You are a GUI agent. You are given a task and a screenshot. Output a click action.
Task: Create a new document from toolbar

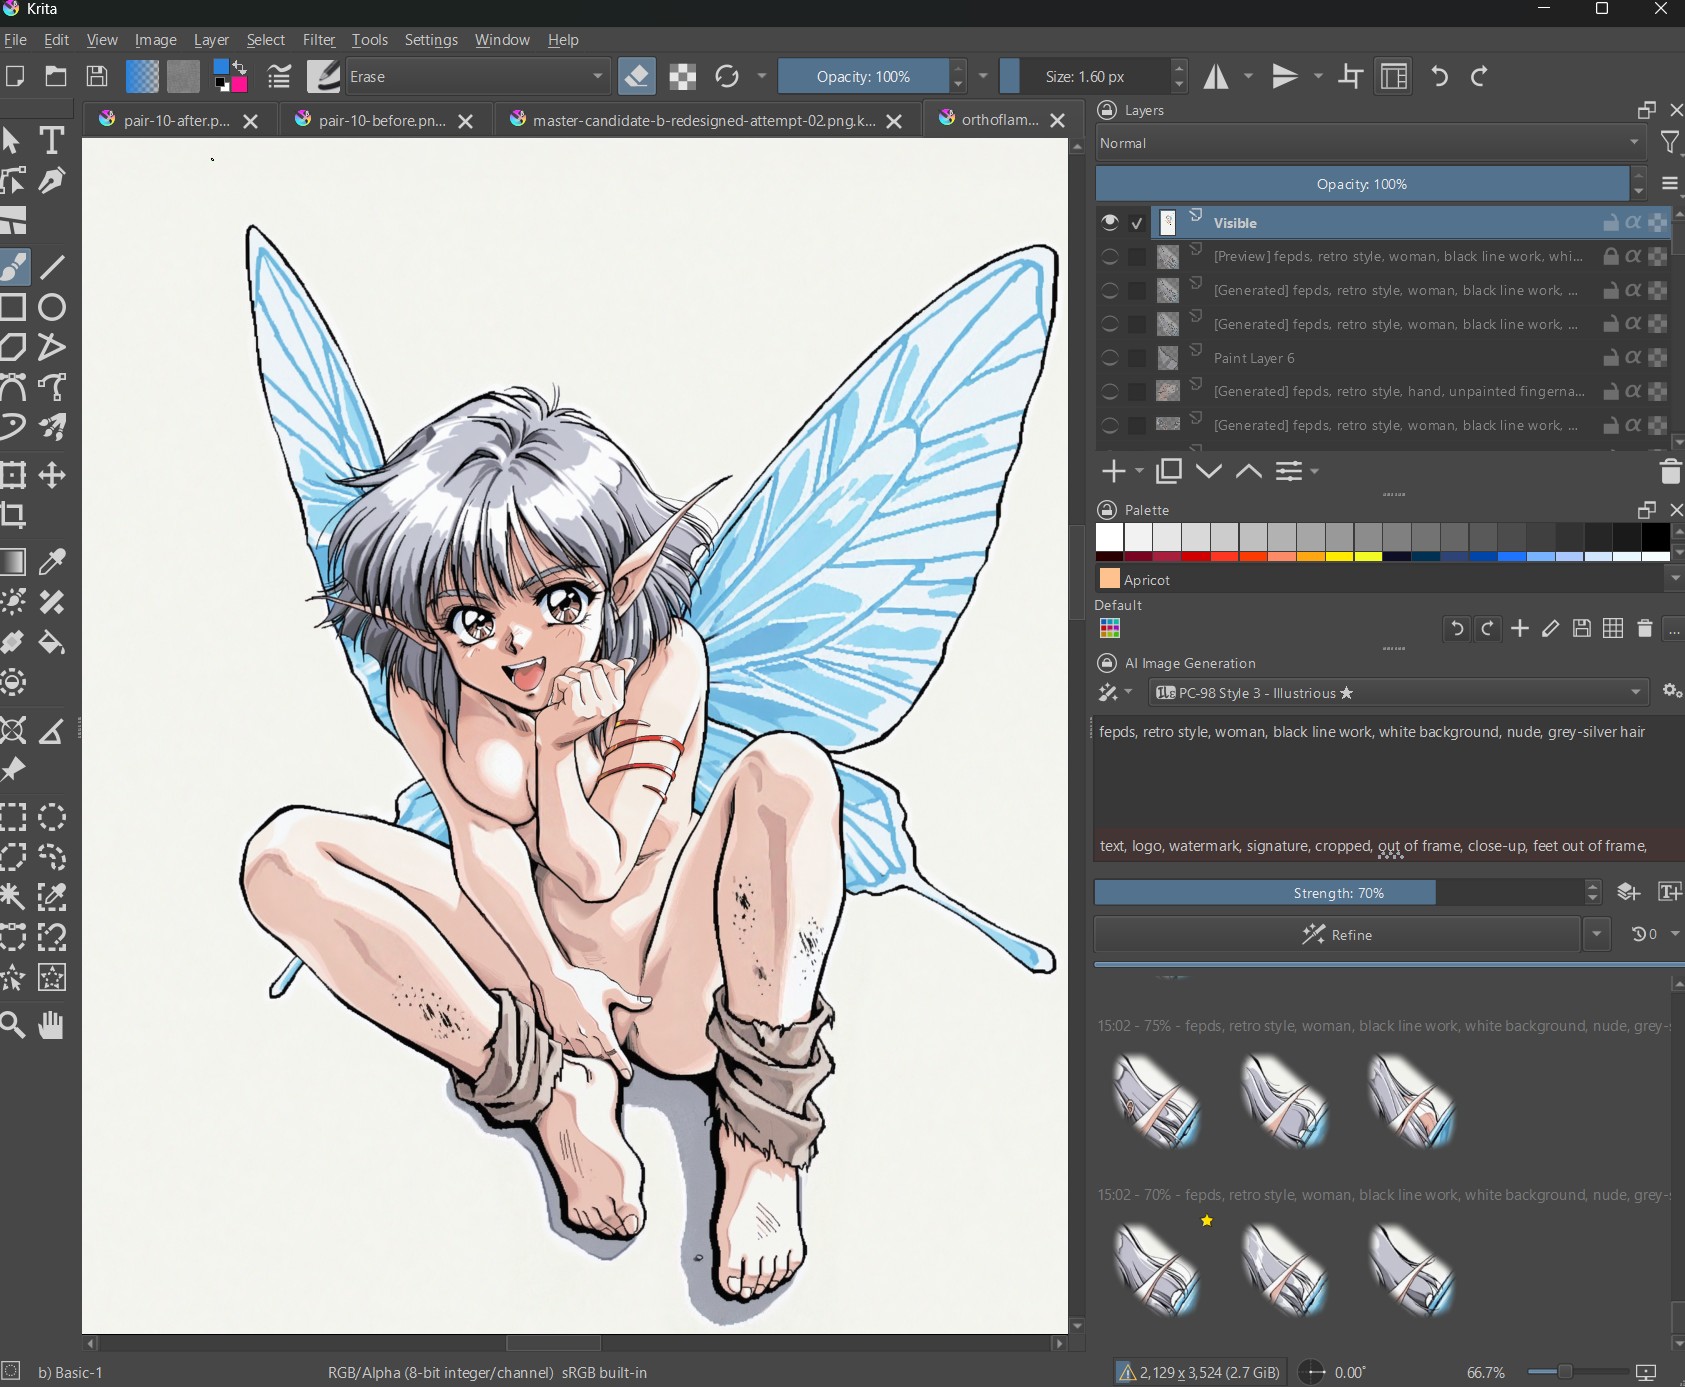(x=15, y=77)
